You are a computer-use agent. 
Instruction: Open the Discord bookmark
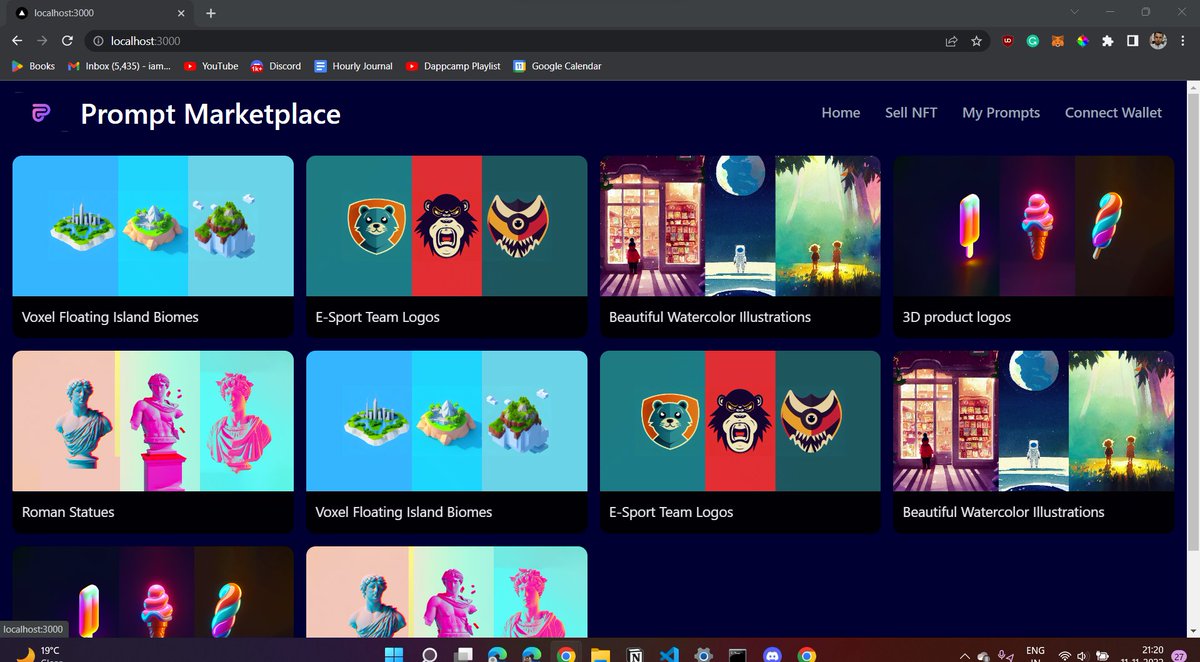point(276,66)
